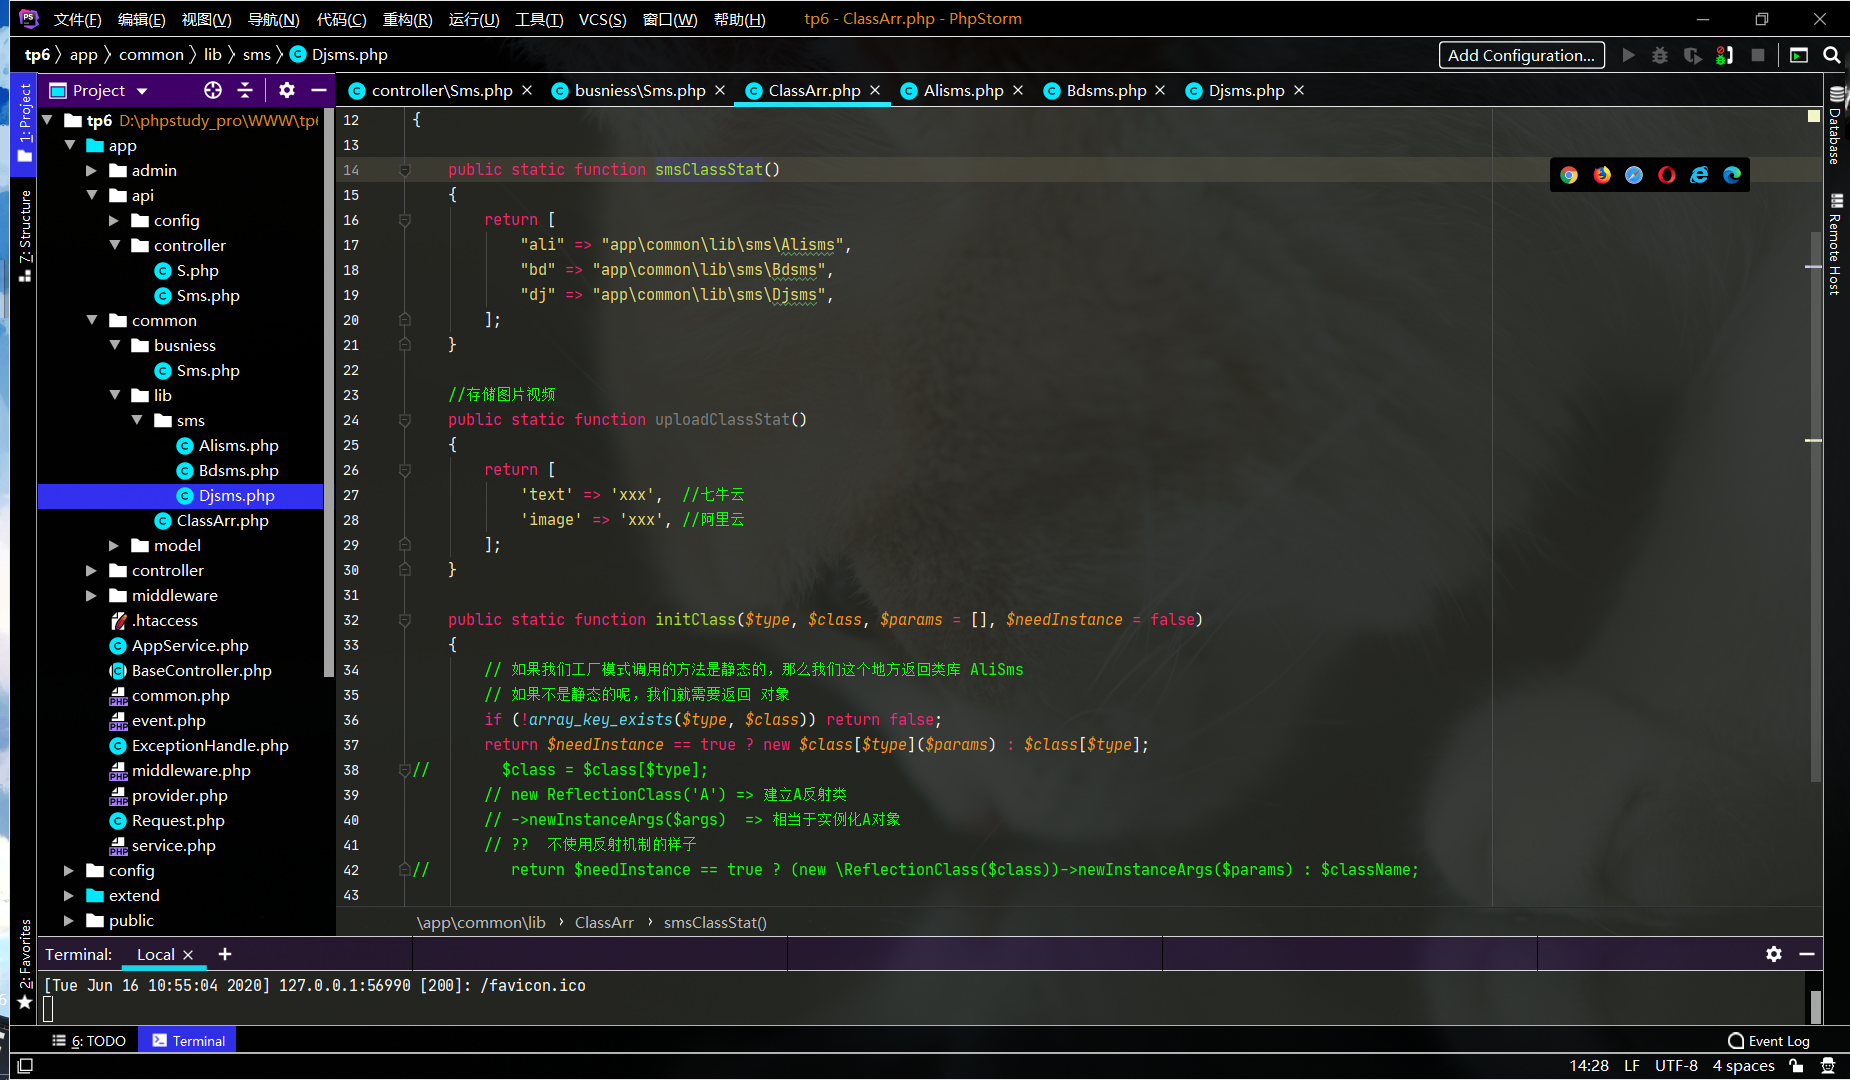This screenshot has height=1080, width=1850.
Task: Open Edge browser preview icon
Action: click(x=1732, y=175)
